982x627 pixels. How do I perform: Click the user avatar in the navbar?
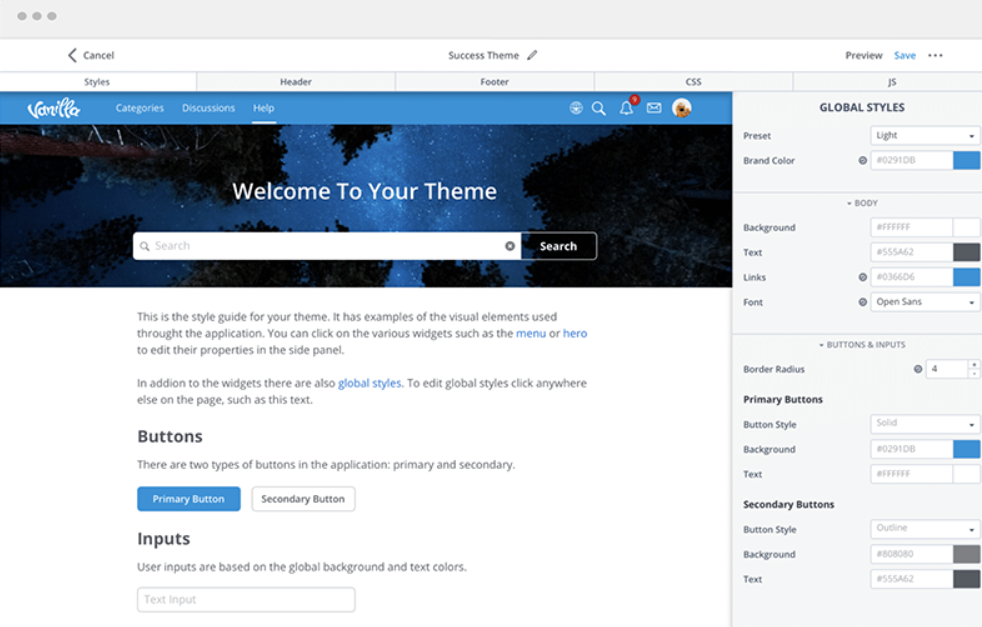[682, 107]
